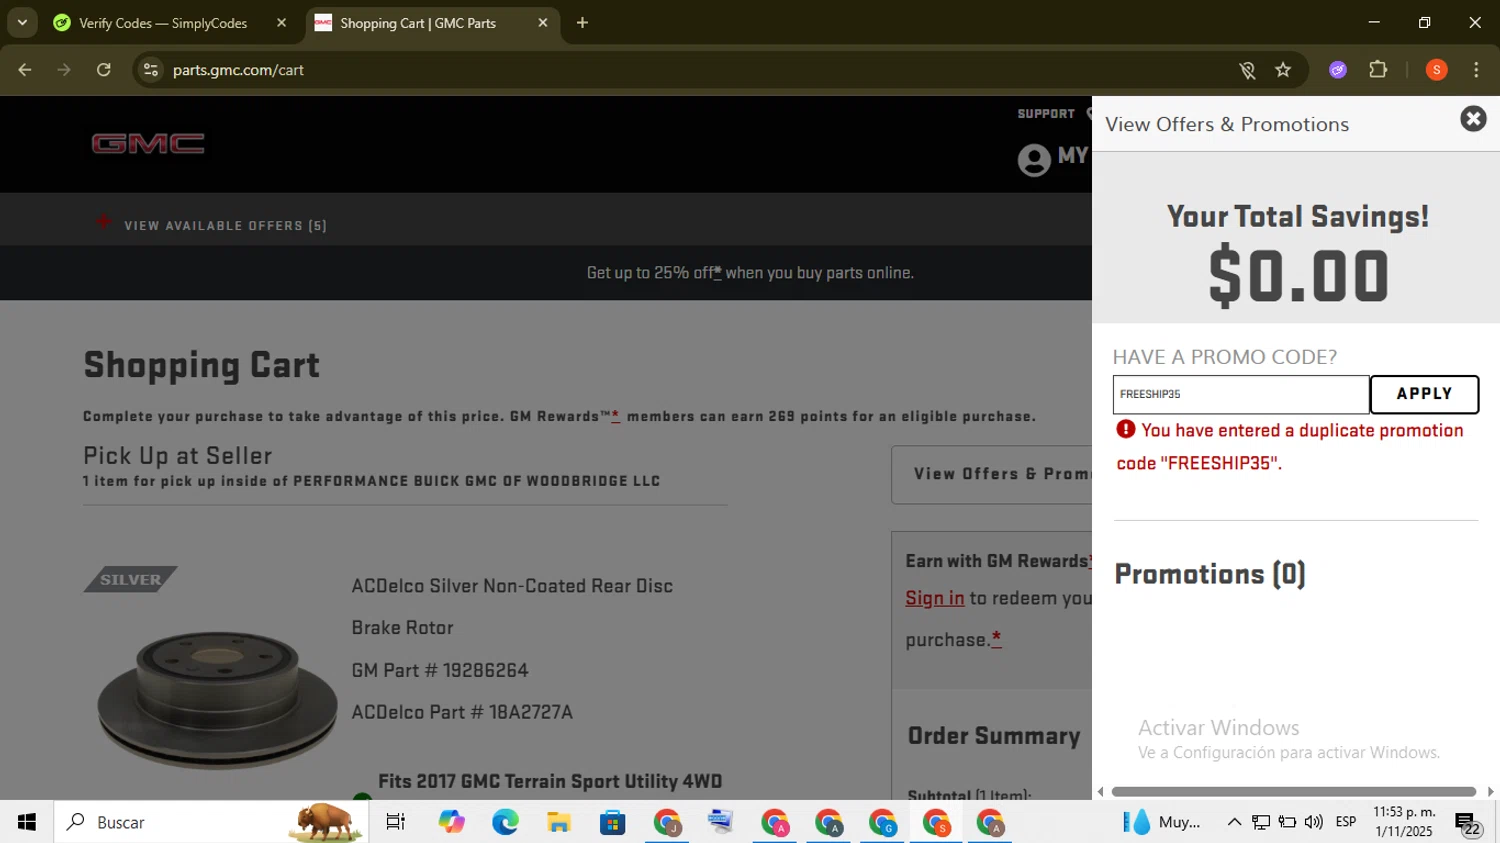The height and width of the screenshot is (843, 1500).
Task: Click the scrollbar left arrow in offers panel
Action: tap(1101, 791)
